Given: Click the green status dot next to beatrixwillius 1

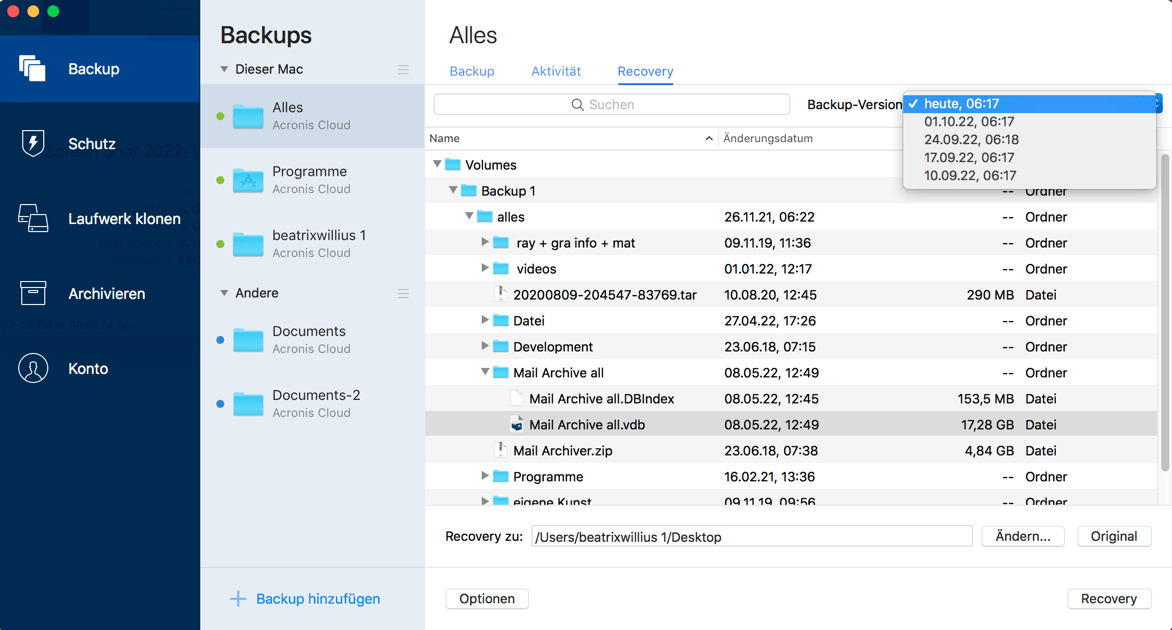Looking at the screenshot, I should 222,243.
